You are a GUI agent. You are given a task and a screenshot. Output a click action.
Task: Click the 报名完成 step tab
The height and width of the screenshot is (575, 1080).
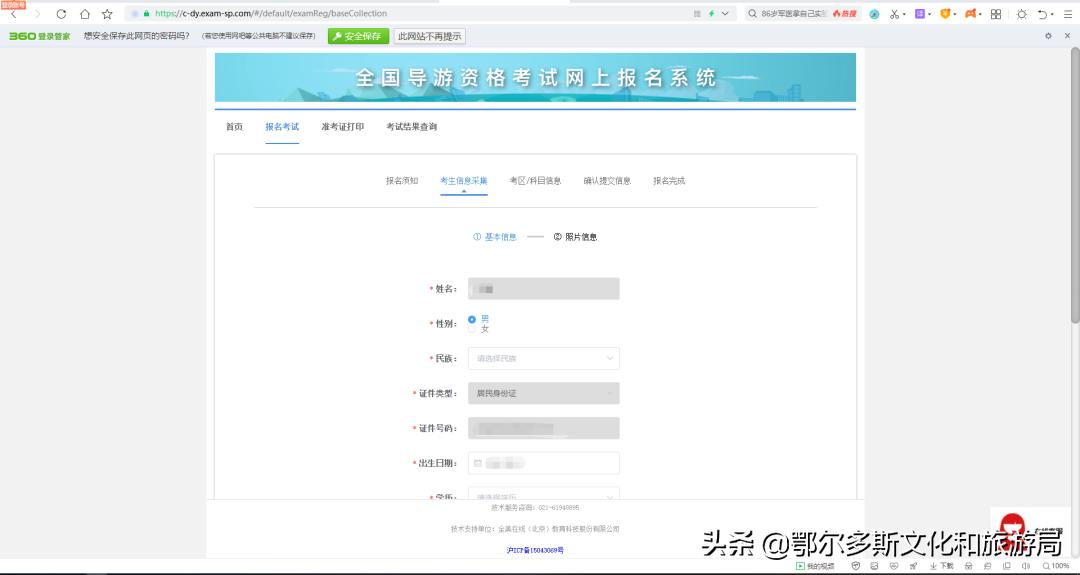(669, 180)
